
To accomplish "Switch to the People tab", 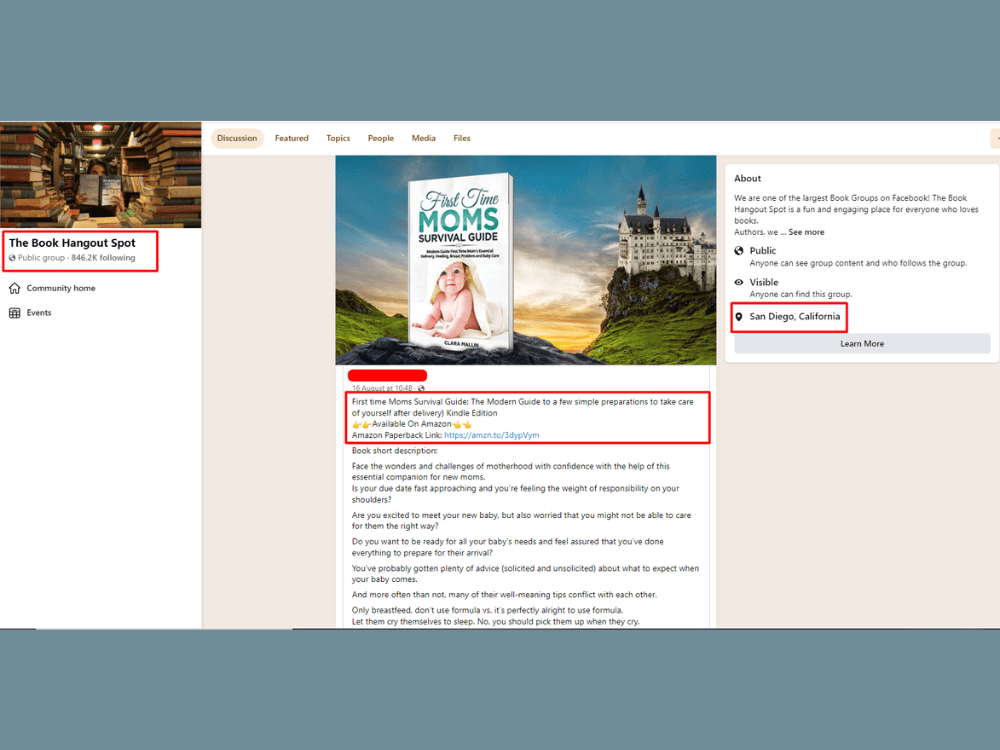I will click(x=381, y=138).
